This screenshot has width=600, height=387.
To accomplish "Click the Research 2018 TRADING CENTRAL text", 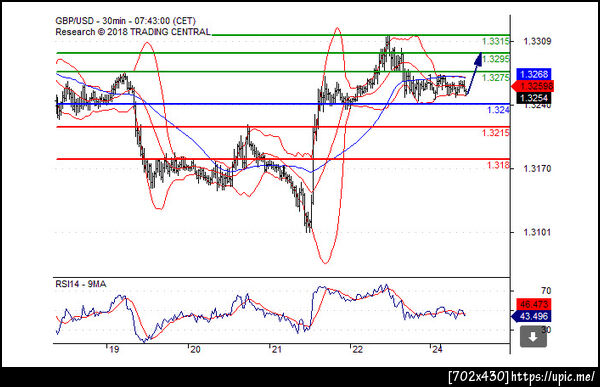I will tap(133, 32).
